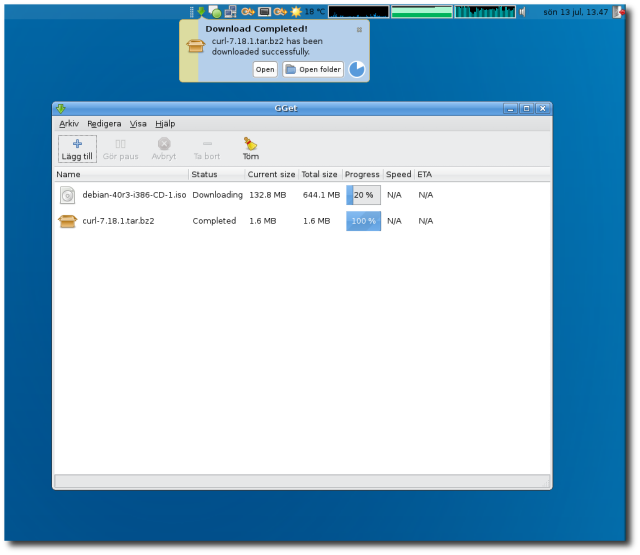The height and width of the screenshot is (555, 640).
Task: Click the Töm (clear list) broom icon
Action: [250, 149]
